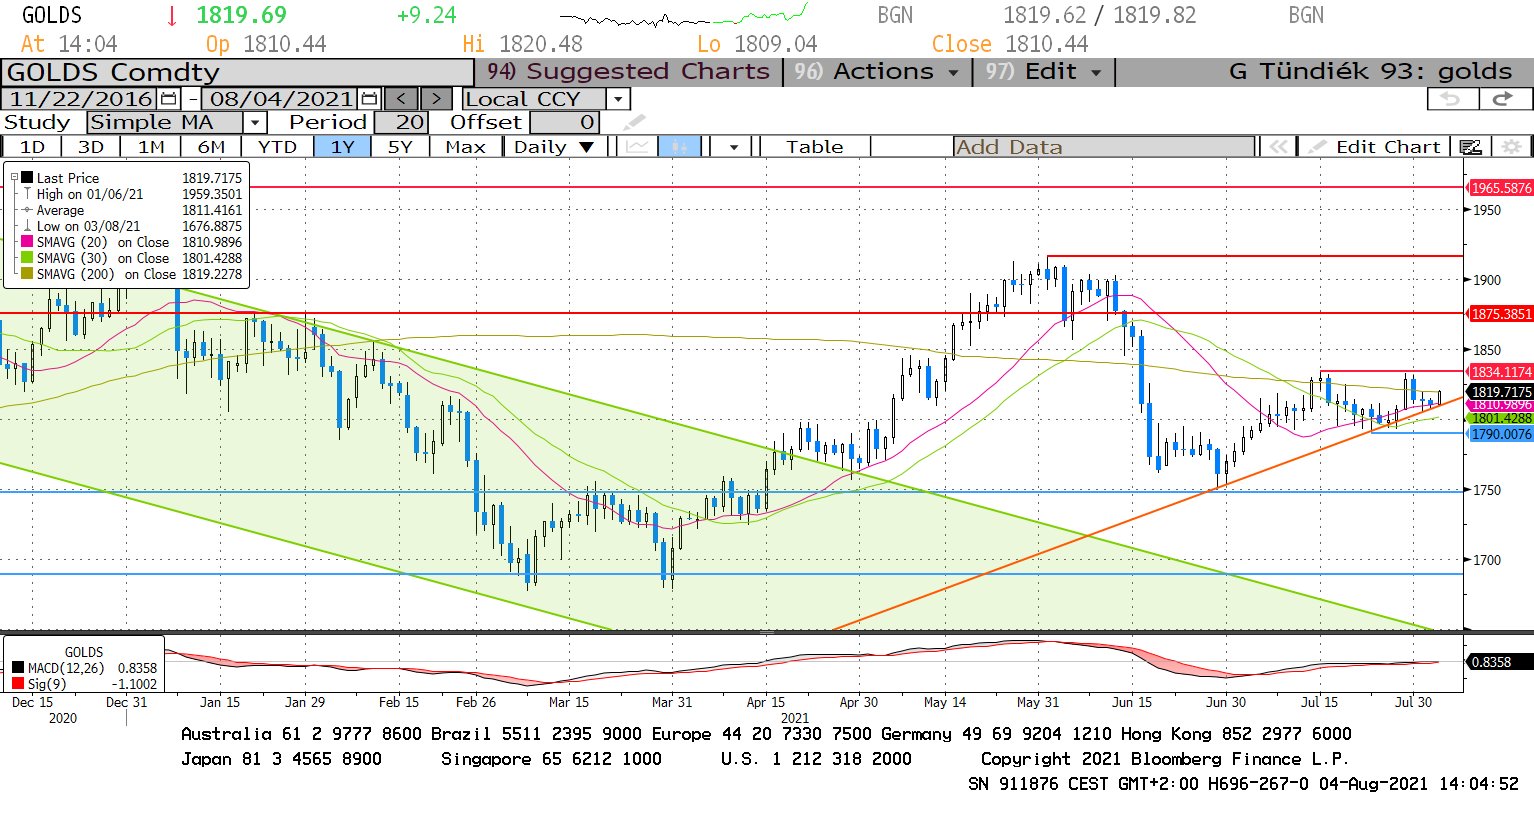Click the 1790.0076 blue price label
The image size is (1534, 813).
click(x=1500, y=434)
